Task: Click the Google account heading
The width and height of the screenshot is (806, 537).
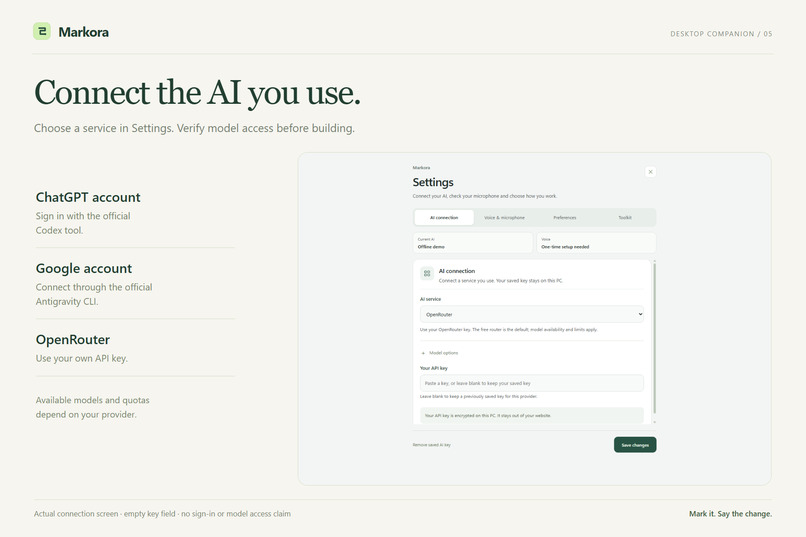Action: coord(84,269)
